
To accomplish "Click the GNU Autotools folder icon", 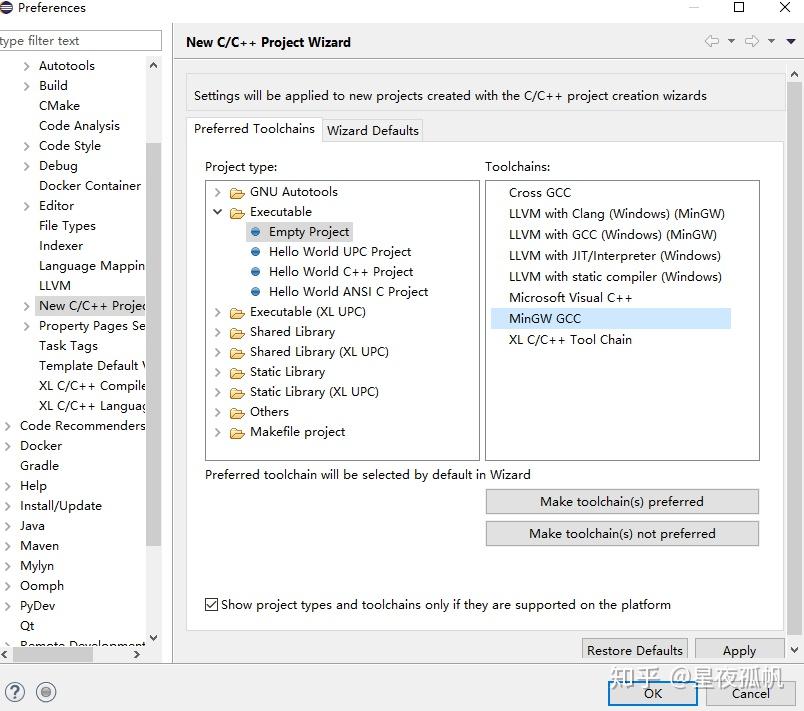I will [x=237, y=192].
